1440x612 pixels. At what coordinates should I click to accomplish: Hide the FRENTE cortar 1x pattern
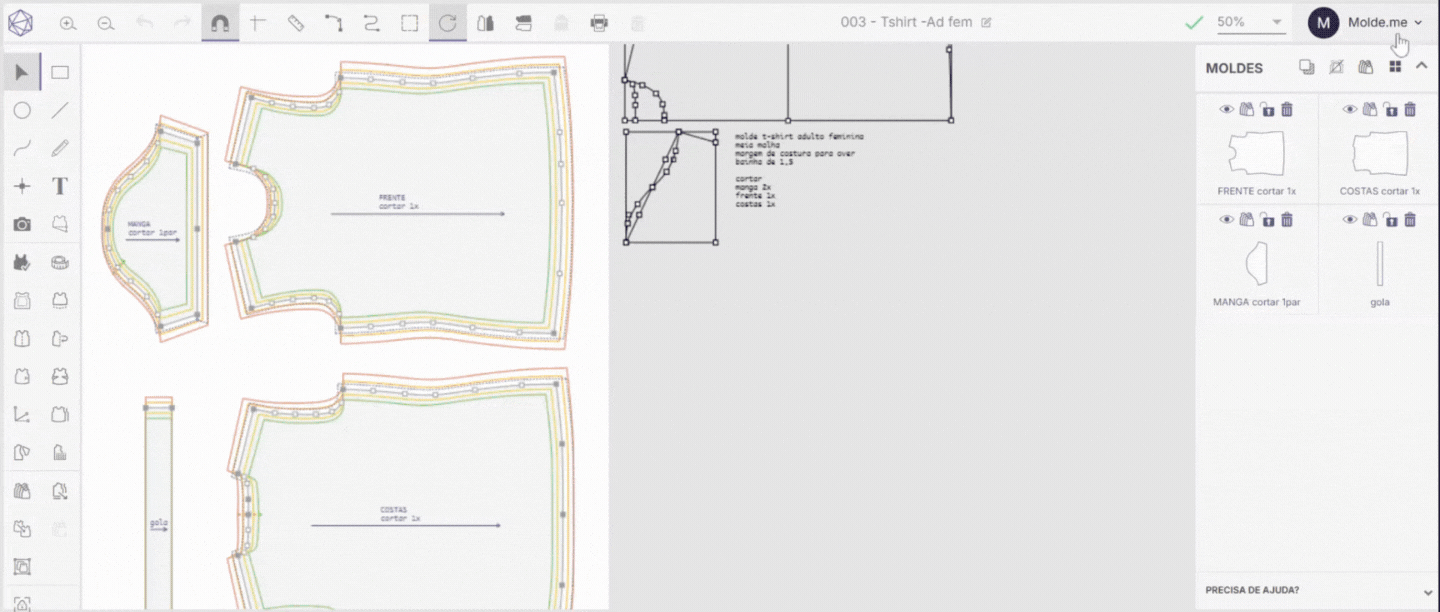[1226, 110]
